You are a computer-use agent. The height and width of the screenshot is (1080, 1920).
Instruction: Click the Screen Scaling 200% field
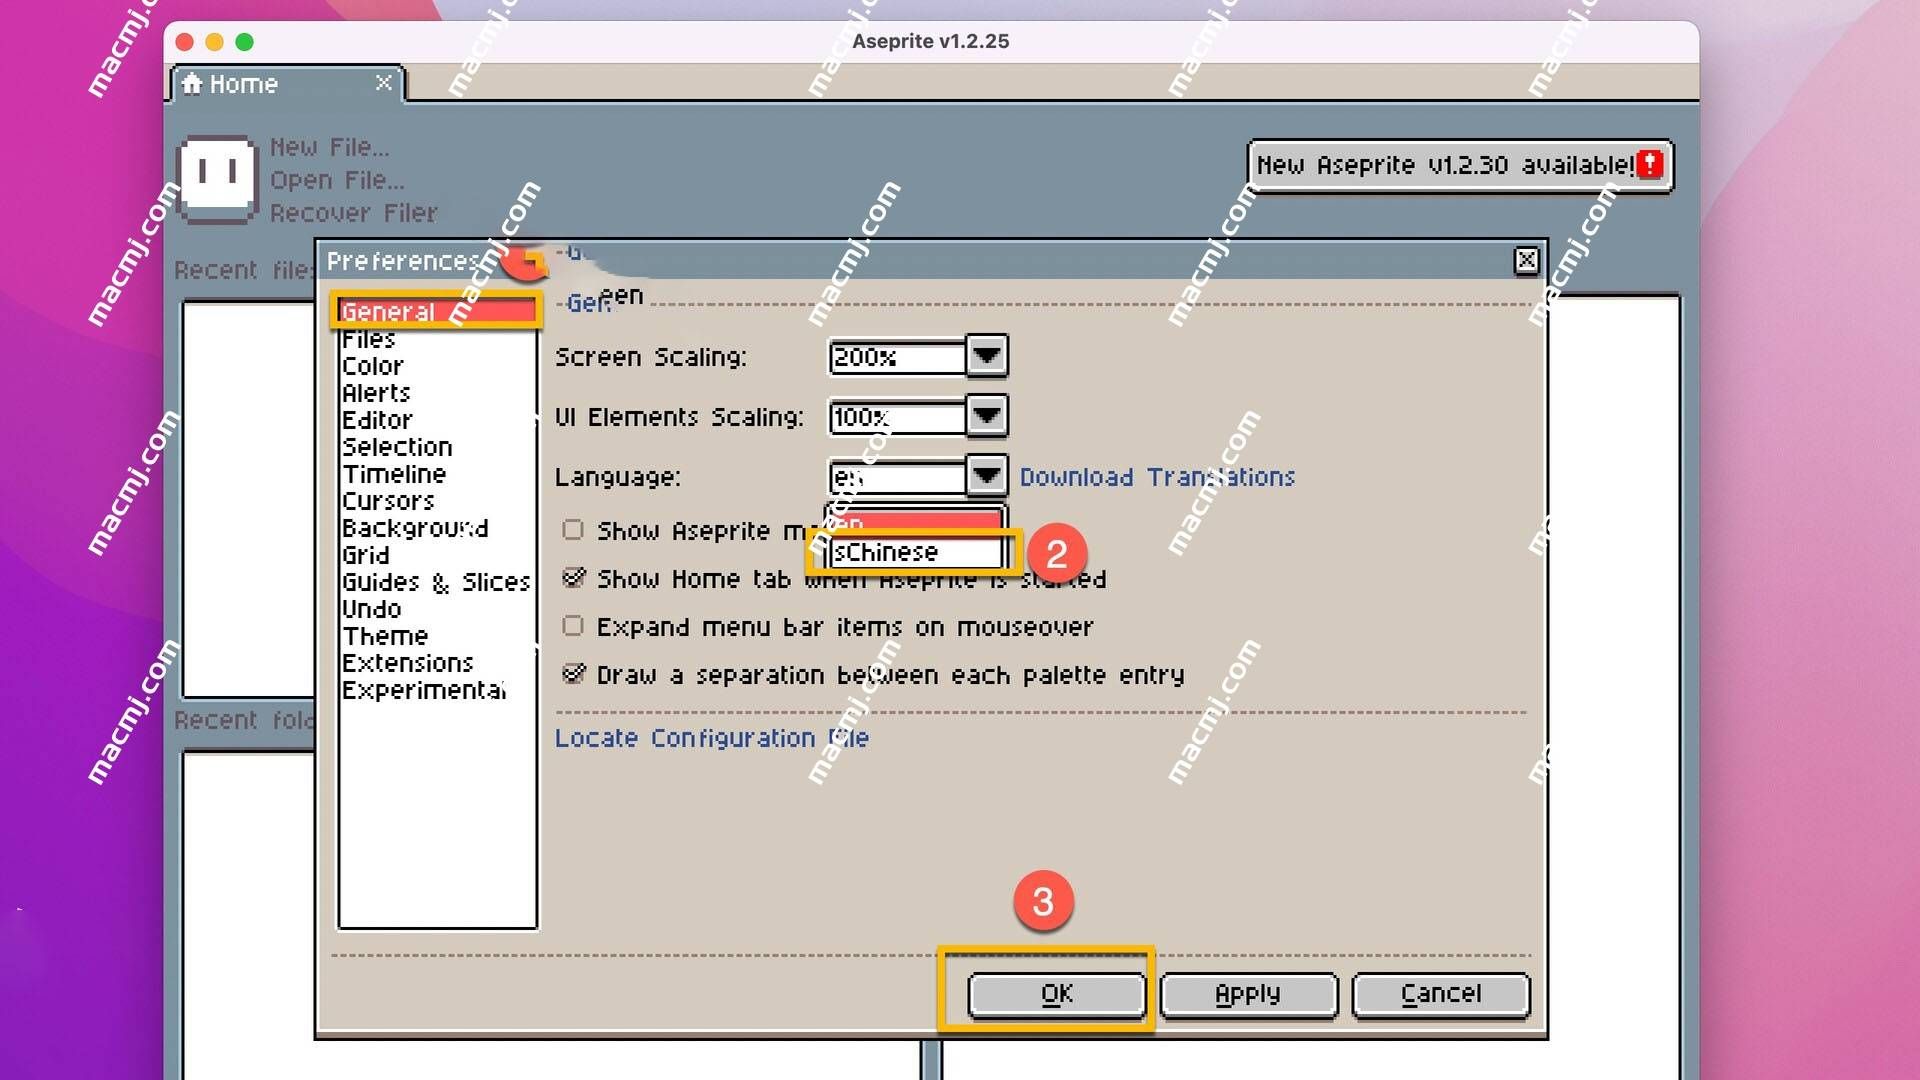898,357
